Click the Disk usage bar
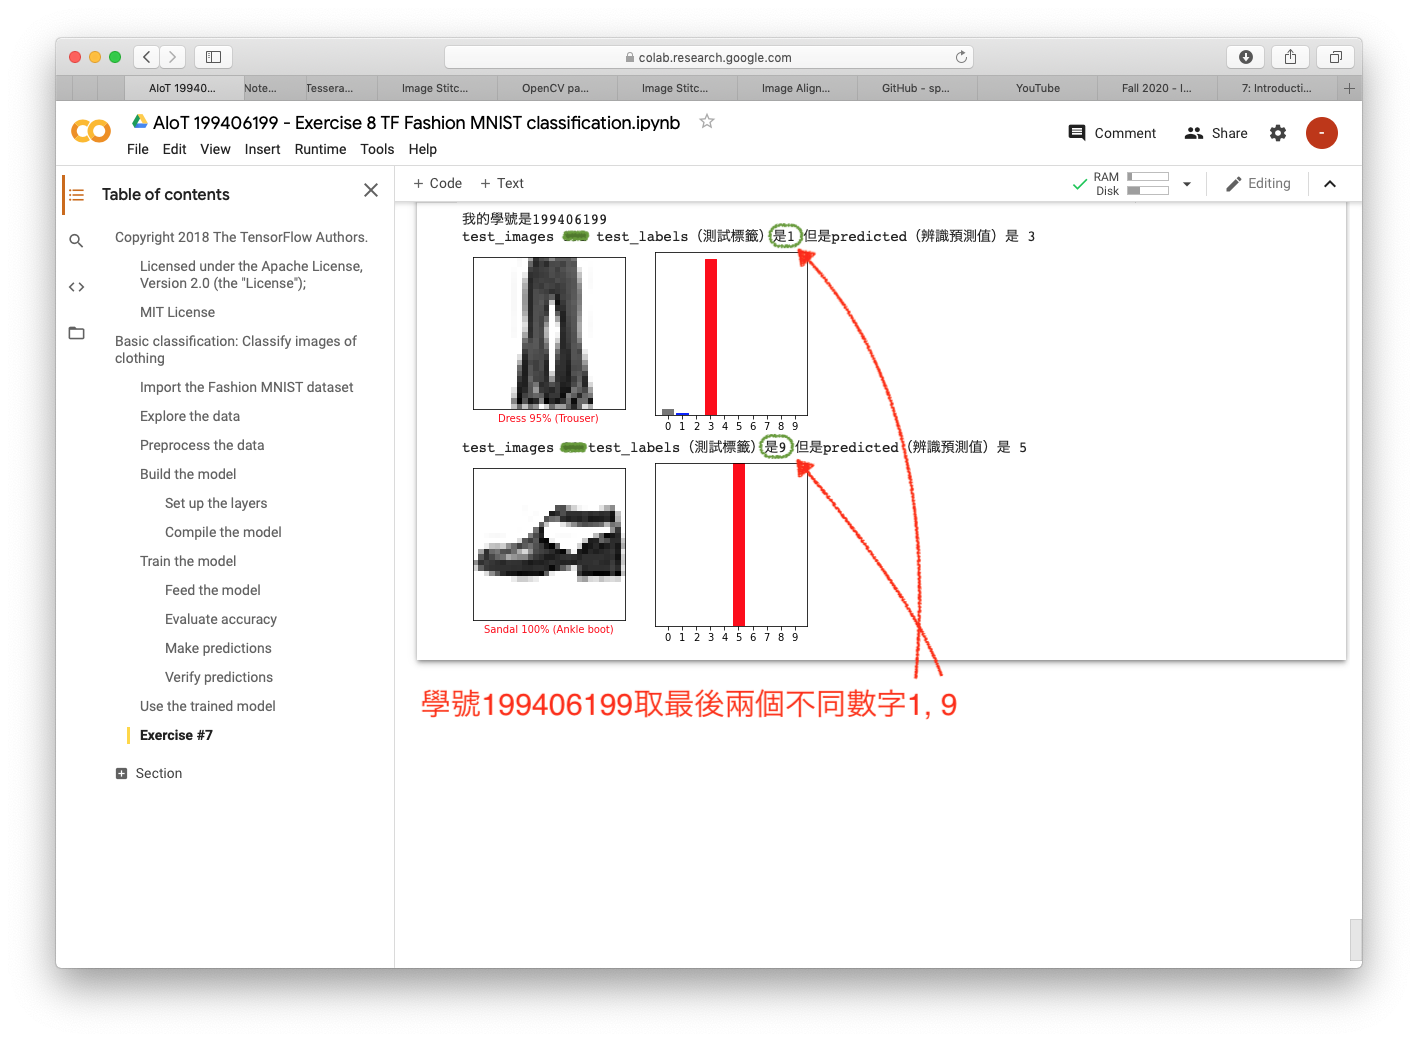 (x=1148, y=190)
